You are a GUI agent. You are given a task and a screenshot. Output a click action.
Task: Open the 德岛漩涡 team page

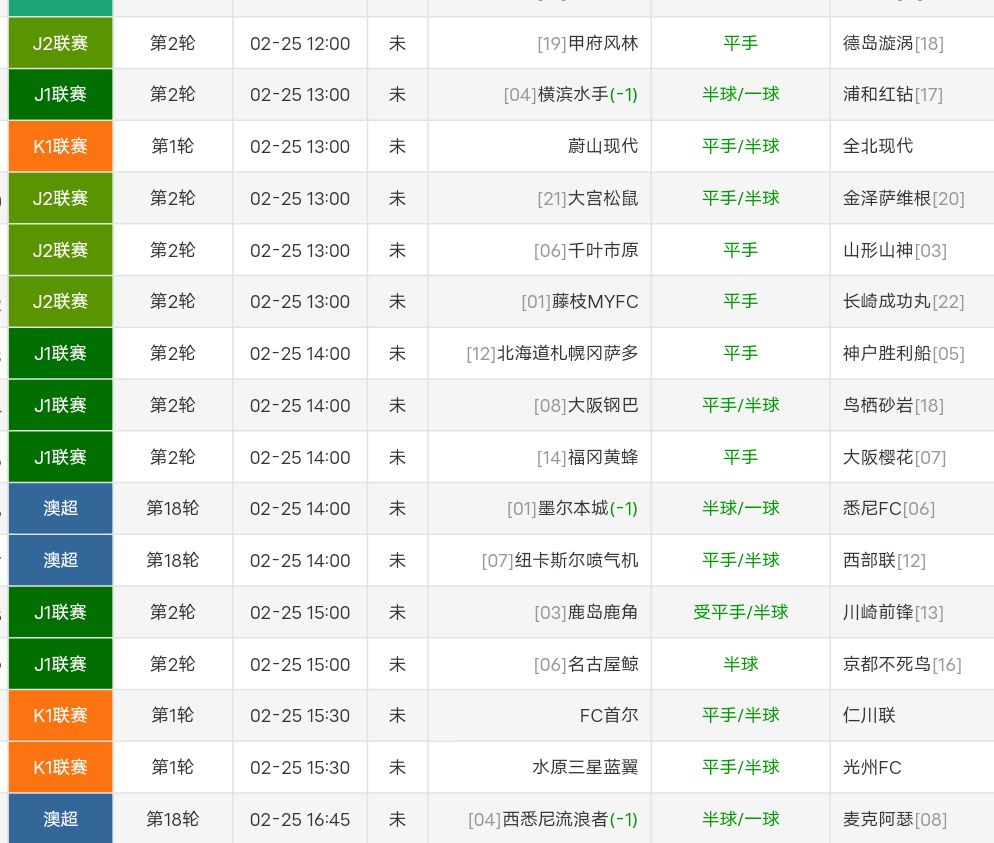[879, 43]
